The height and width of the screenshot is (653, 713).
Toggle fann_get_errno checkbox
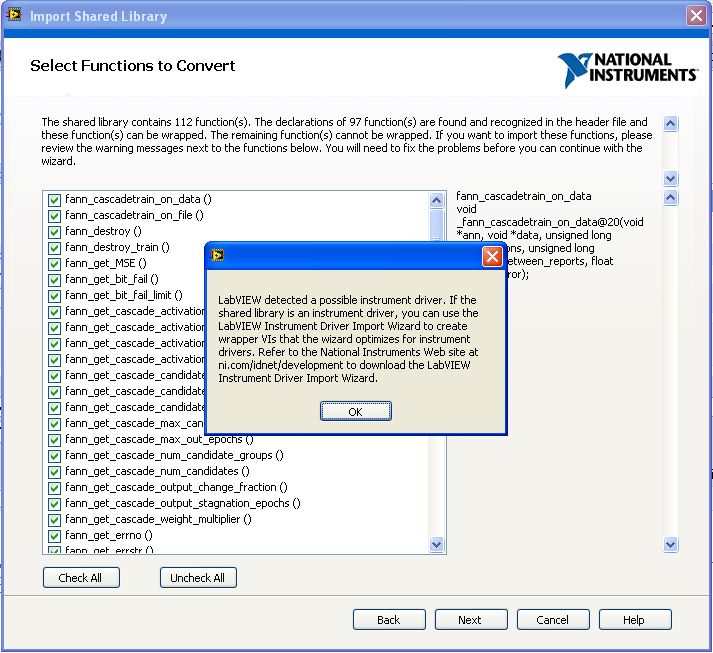[54, 536]
